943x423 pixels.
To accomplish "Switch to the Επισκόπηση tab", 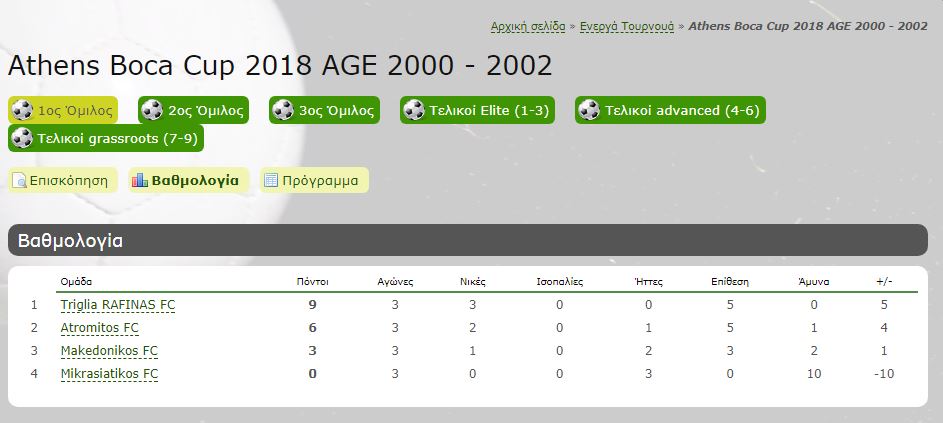I will coord(63,181).
